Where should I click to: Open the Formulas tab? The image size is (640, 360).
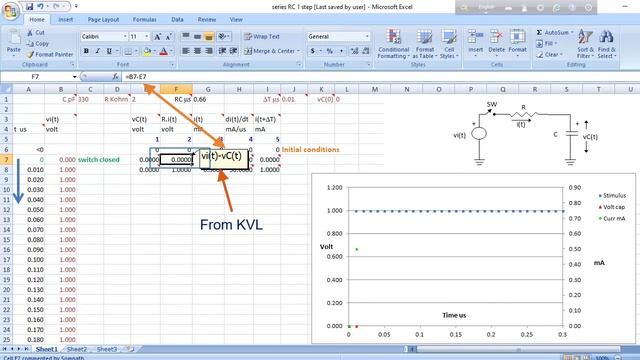point(144,20)
